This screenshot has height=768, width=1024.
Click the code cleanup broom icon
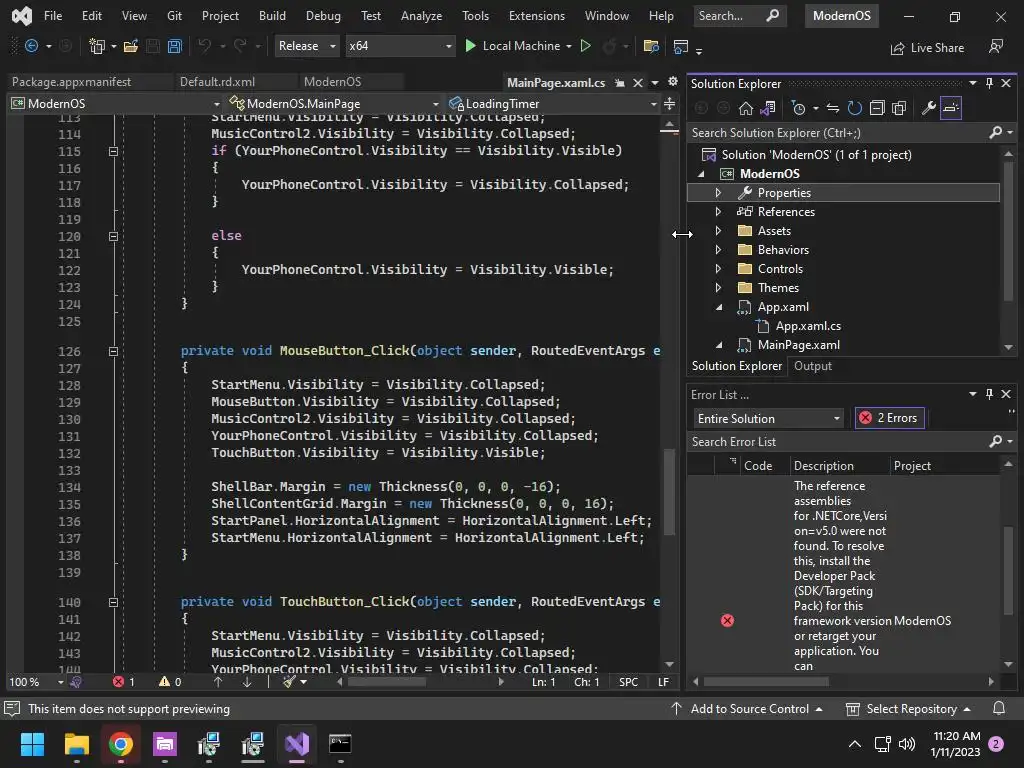[289, 682]
